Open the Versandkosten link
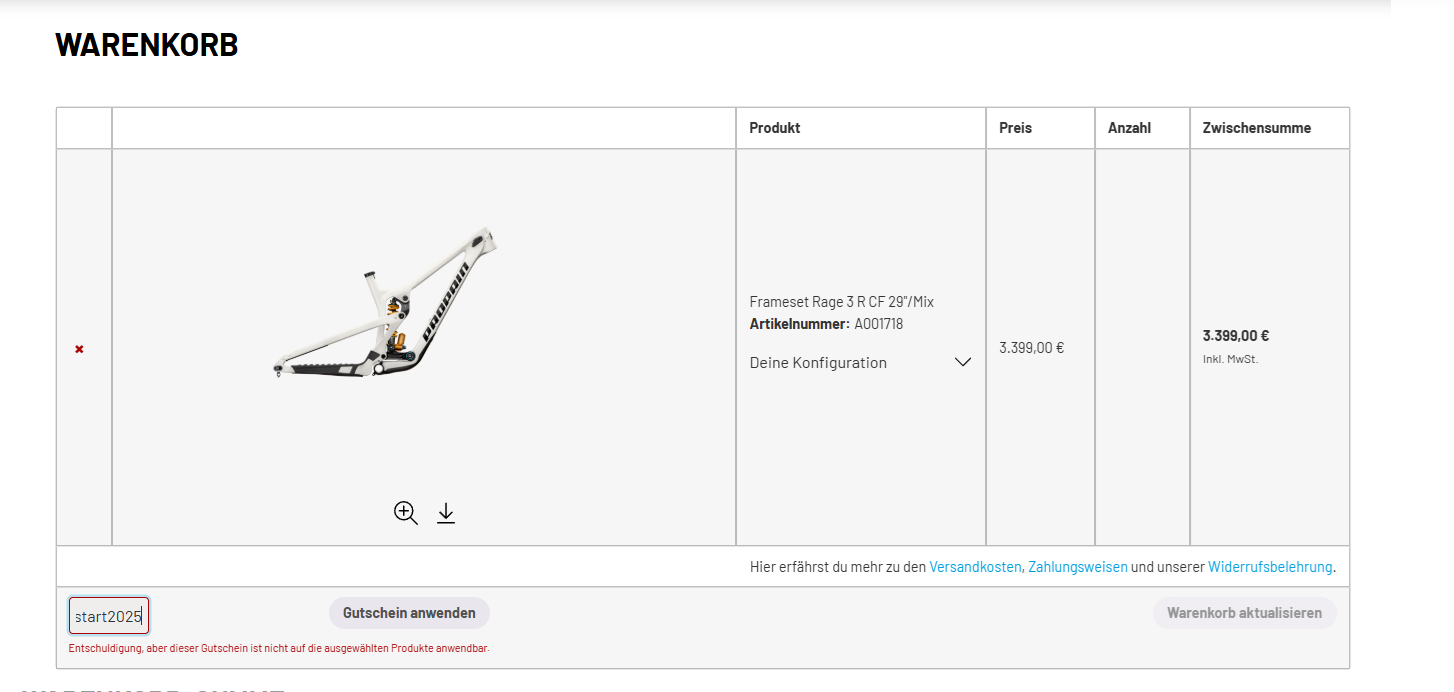This screenshot has height=692, width=1454. pos(975,567)
